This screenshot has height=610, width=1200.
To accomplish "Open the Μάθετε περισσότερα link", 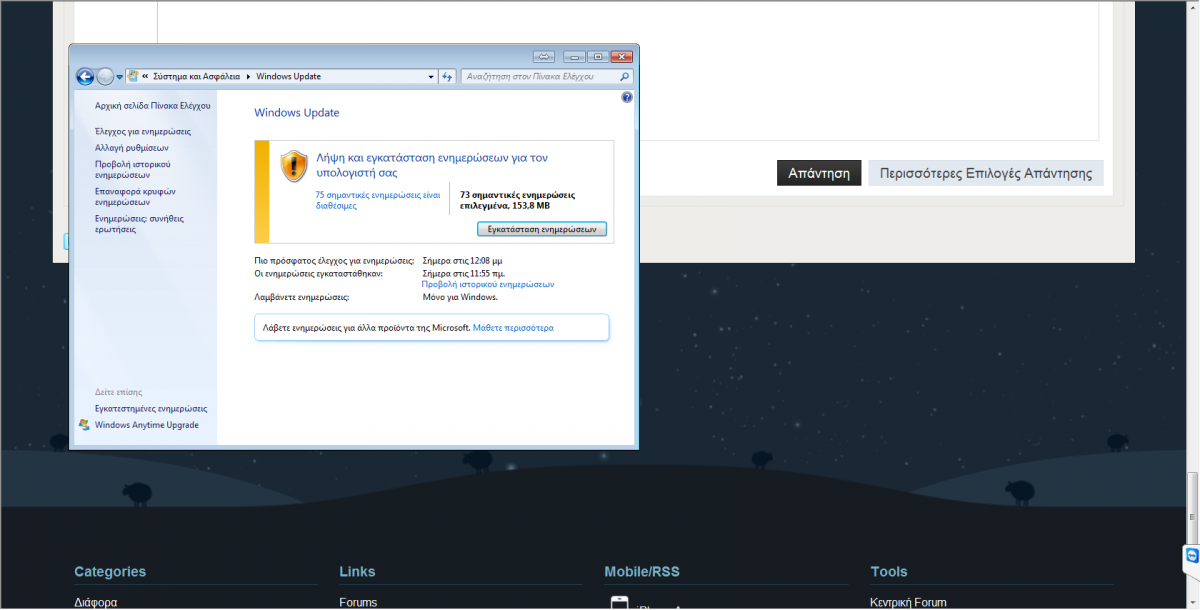I will point(513,328).
